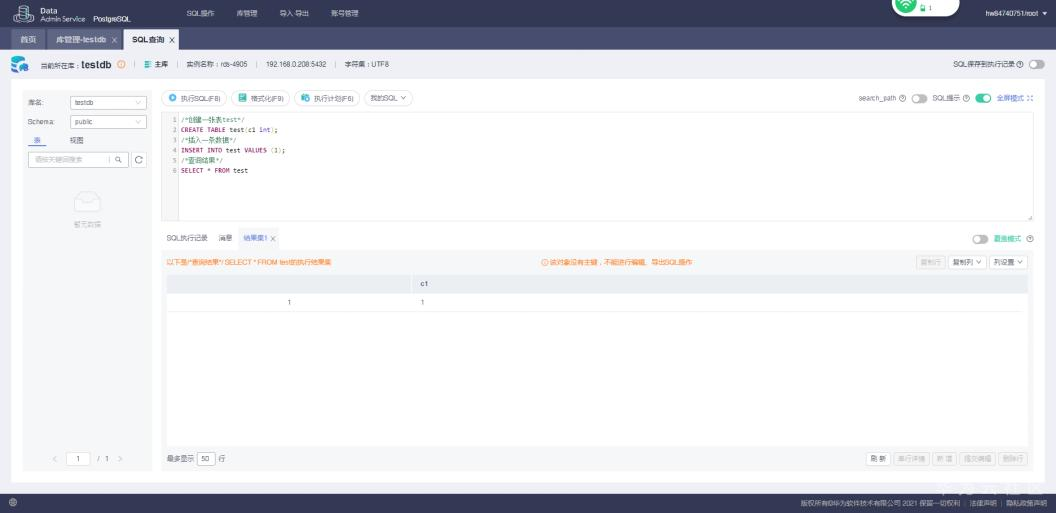Click the feedback icon in bottom-left footer
The image size is (1056, 513).
(13, 502)
